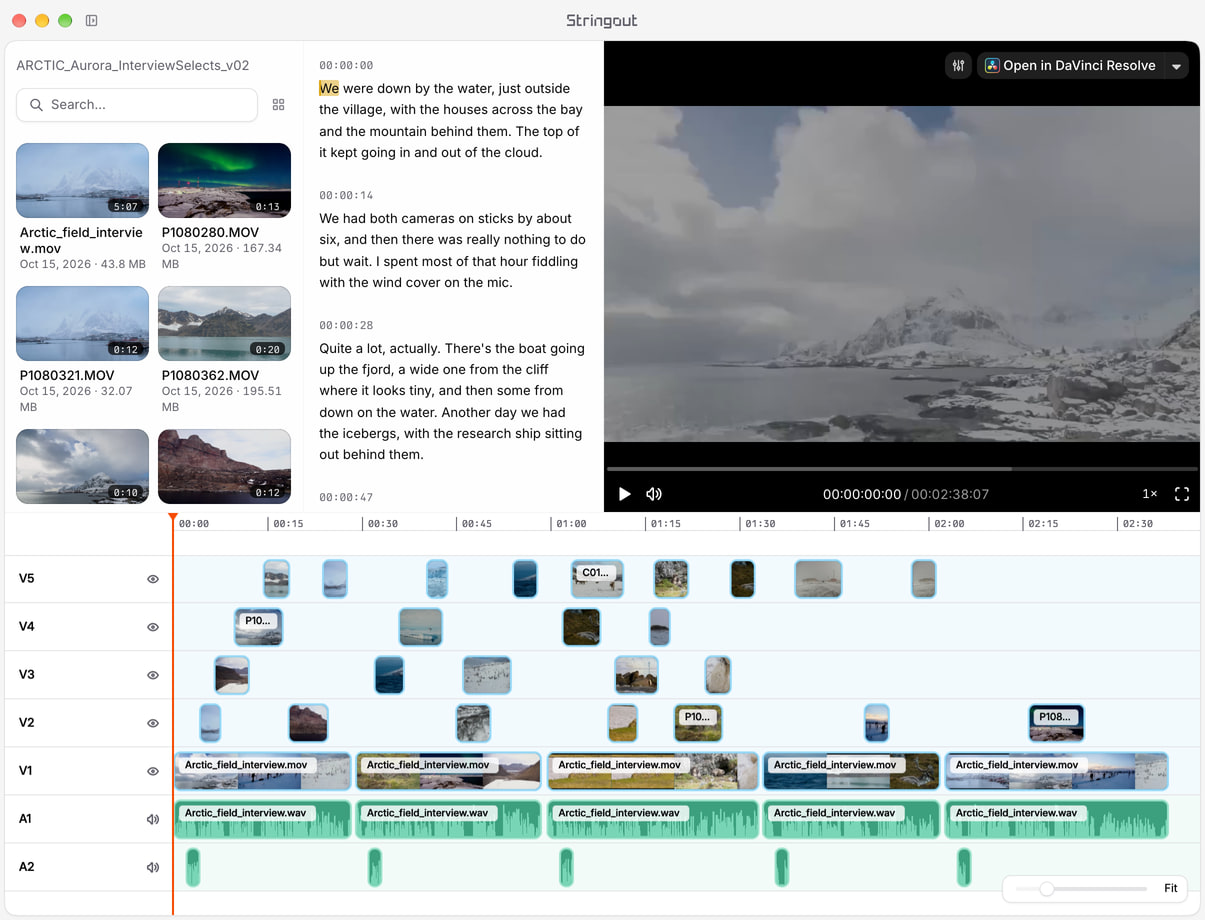
Task: Select the last clip on track V5
Action: tap(924, 579)
